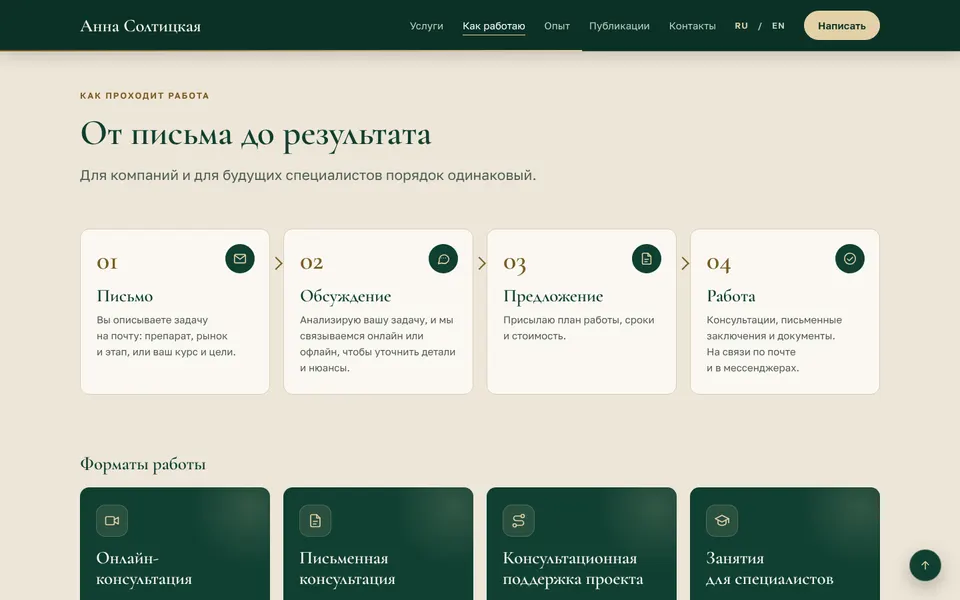Viewport: 960px width, 600px height.
Task: Click the graduation cap icon on the Занятия для специалистов card
Action: point(722,520)
